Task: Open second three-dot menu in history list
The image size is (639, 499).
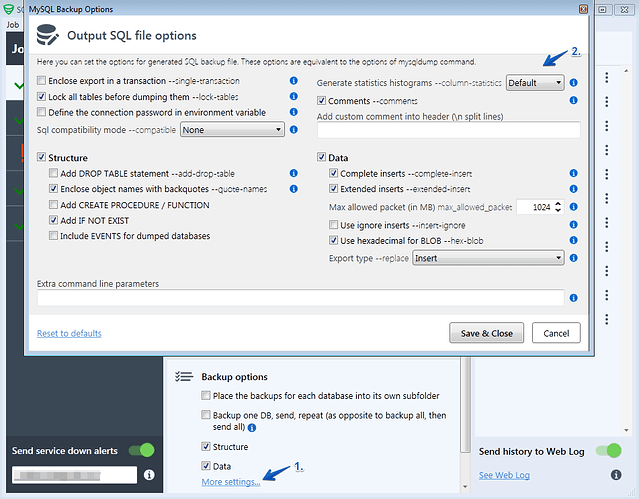Action: (x=607, y=102)
